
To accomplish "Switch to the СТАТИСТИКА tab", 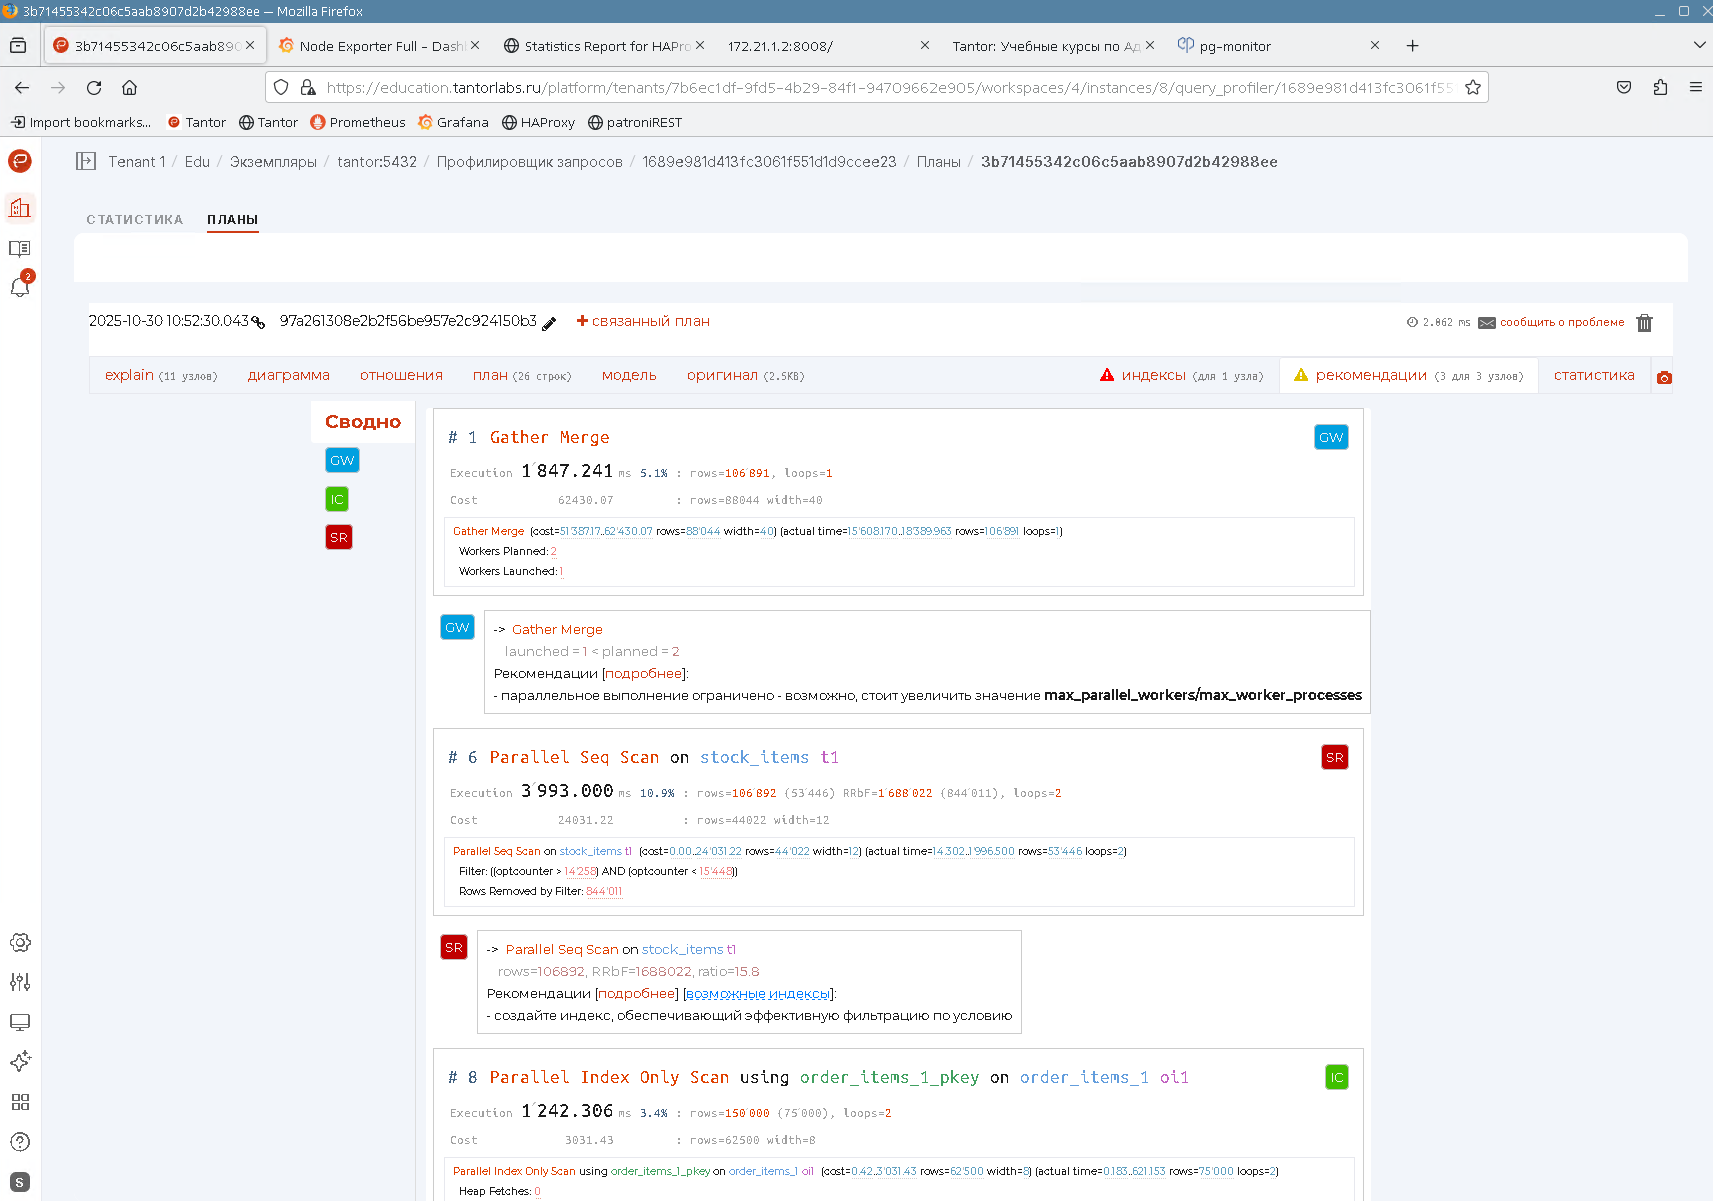I will pyautogui.click(x=134, y=219).
